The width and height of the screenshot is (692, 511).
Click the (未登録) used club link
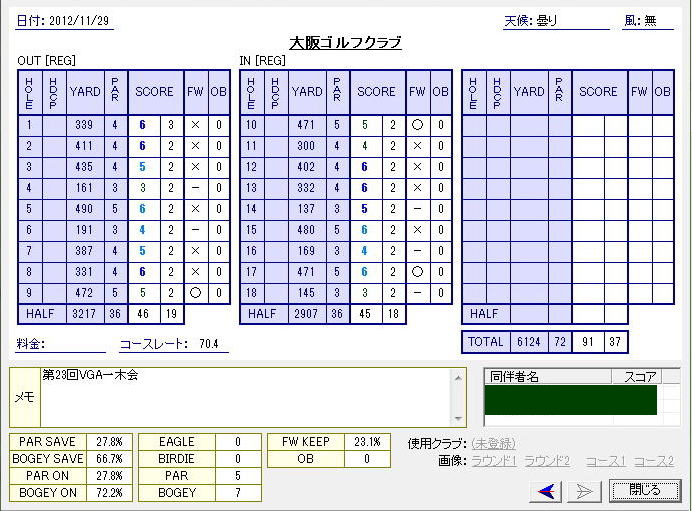click(x=493, y=443)
